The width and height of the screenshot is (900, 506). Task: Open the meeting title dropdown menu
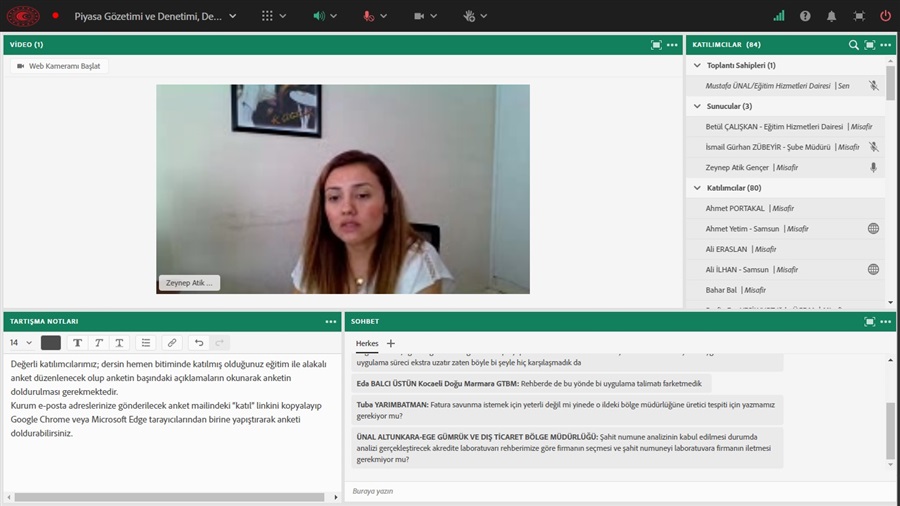pyautogui.click(x=232, y=16)
